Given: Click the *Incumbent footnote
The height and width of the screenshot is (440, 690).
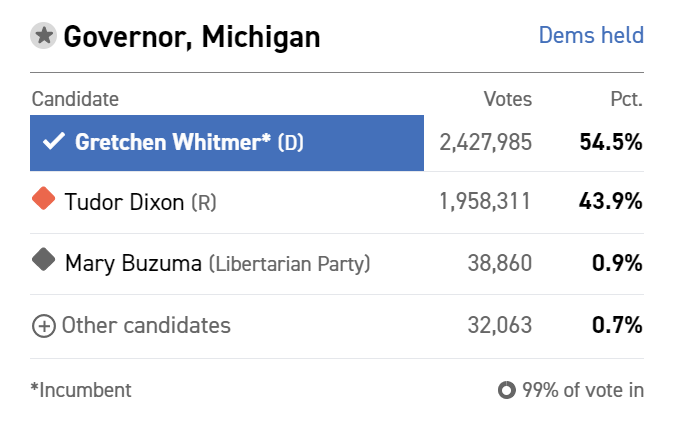Looking at the screenshot, I should coord(81,390).
